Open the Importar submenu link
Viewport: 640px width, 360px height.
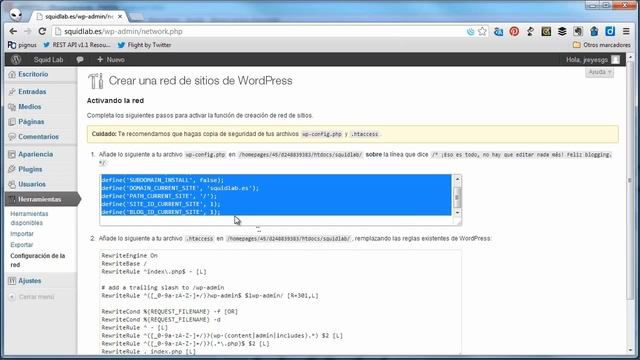pyautogui.click(x=22, y=234)
